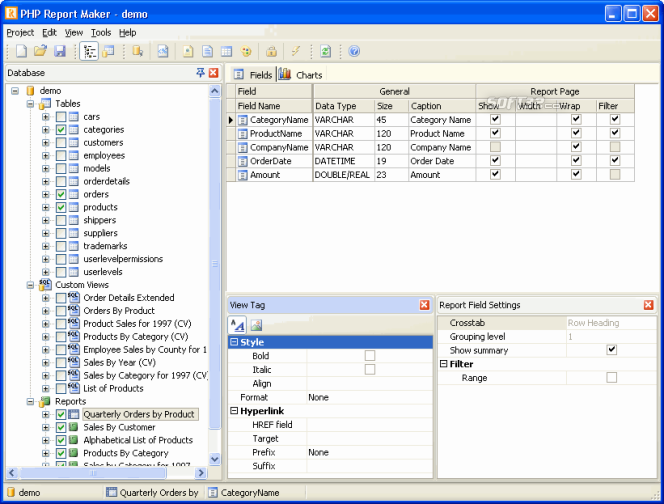Toggle Filter checkbox for OrderDate field
The height and width of the screenshot is (504, 664).
click(615, 161)
